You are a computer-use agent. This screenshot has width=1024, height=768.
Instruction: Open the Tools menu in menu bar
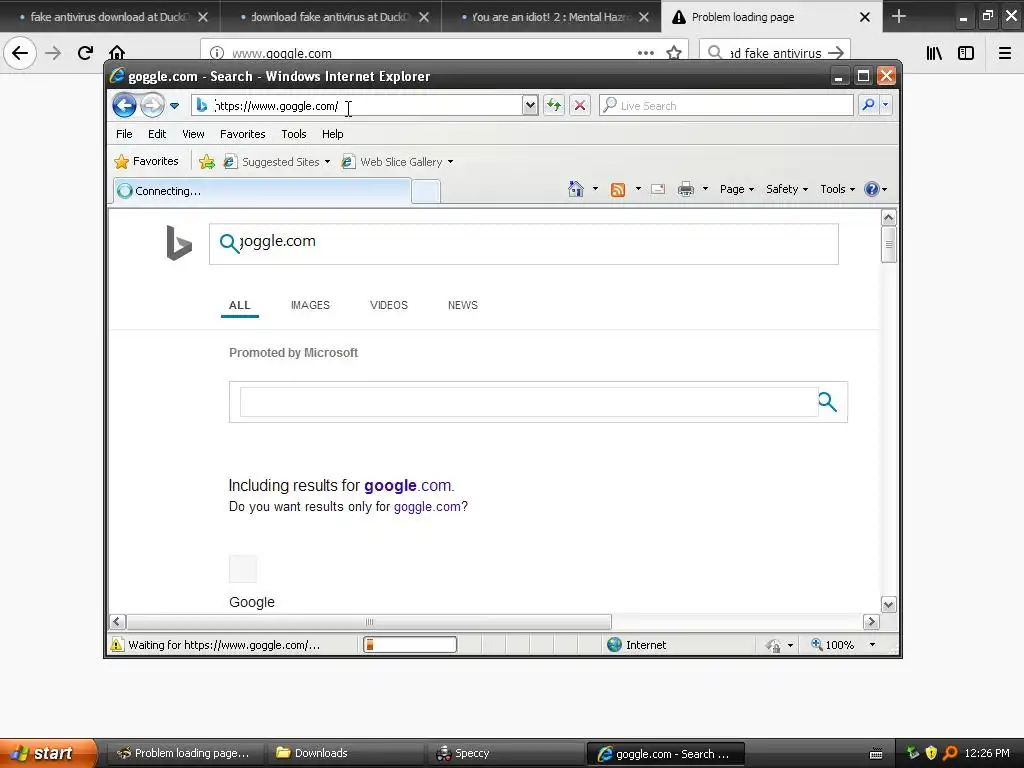tap(294, 134)
